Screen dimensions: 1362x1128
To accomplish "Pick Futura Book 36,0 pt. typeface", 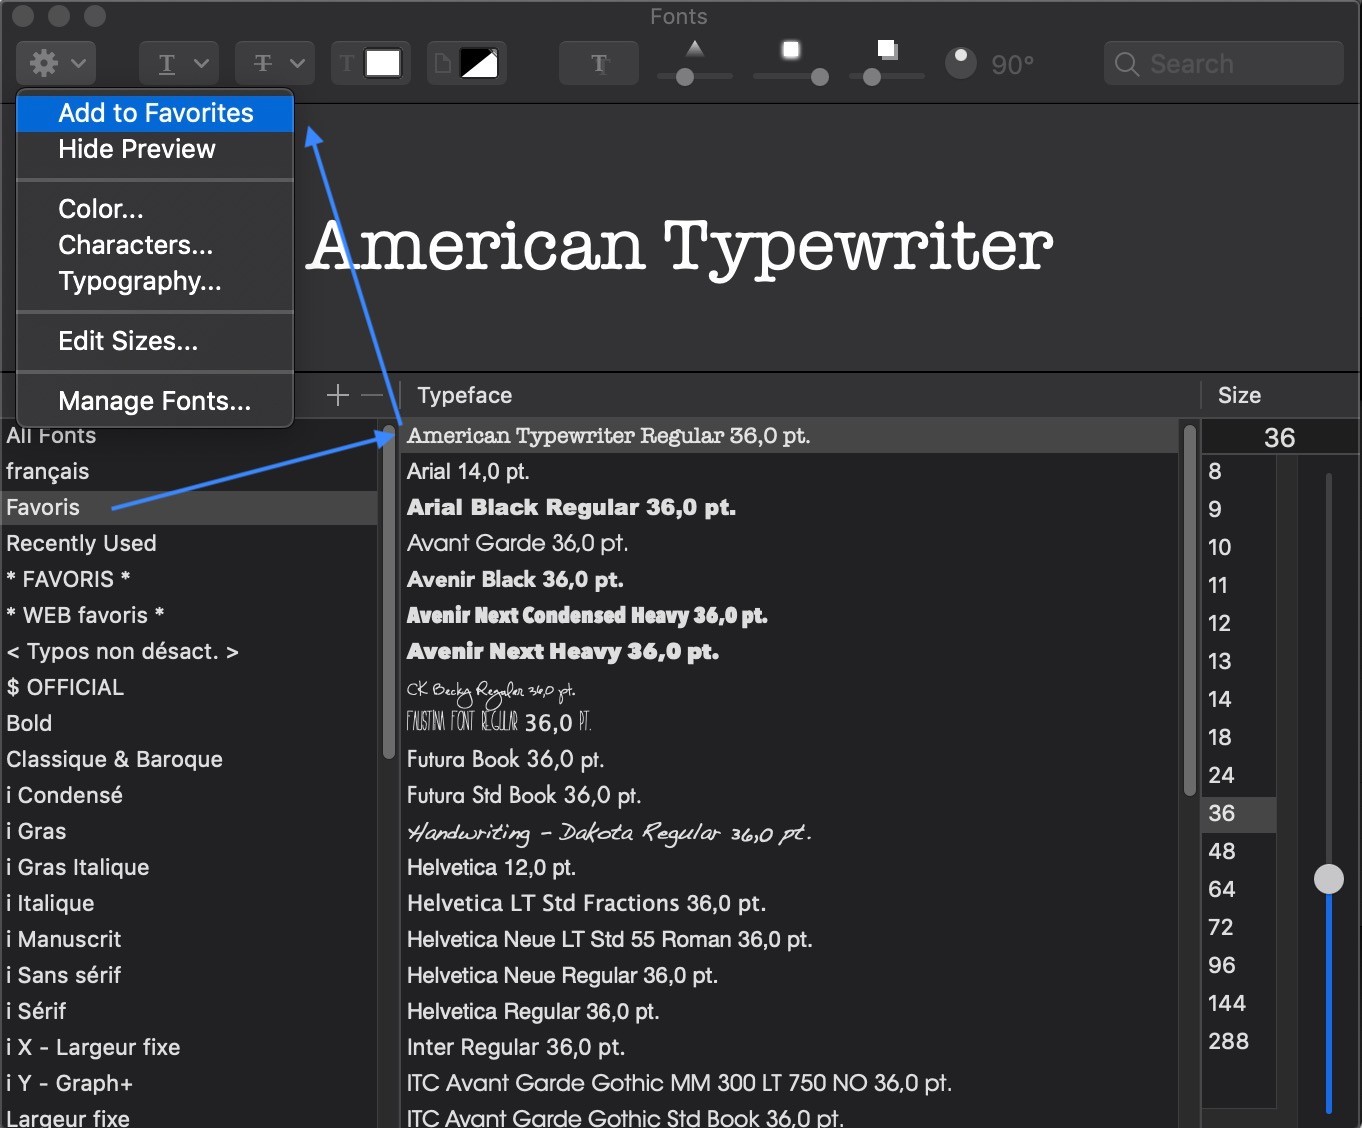I will tap(505, 759).
